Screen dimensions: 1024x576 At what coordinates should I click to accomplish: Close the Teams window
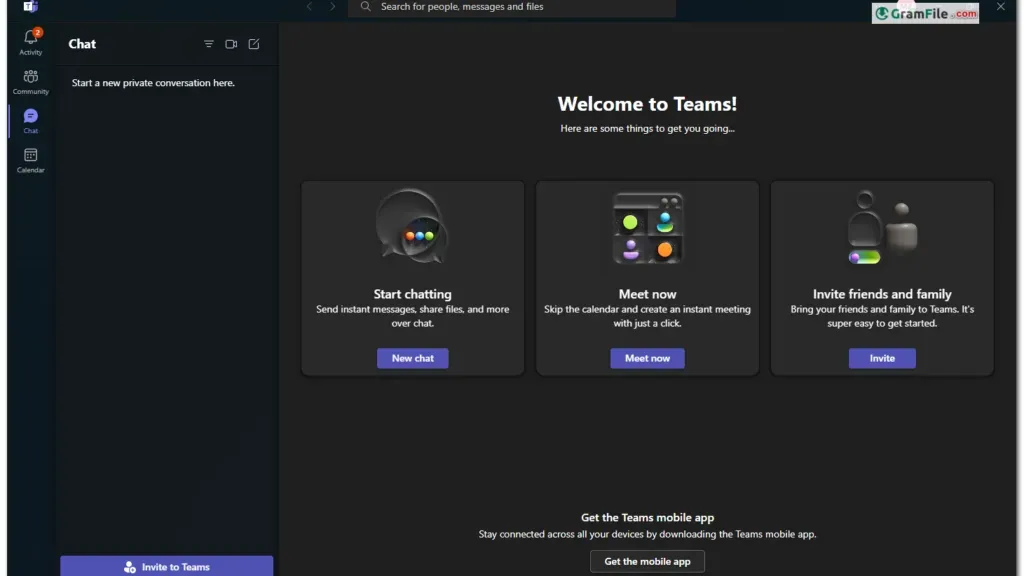(1000, 7)
